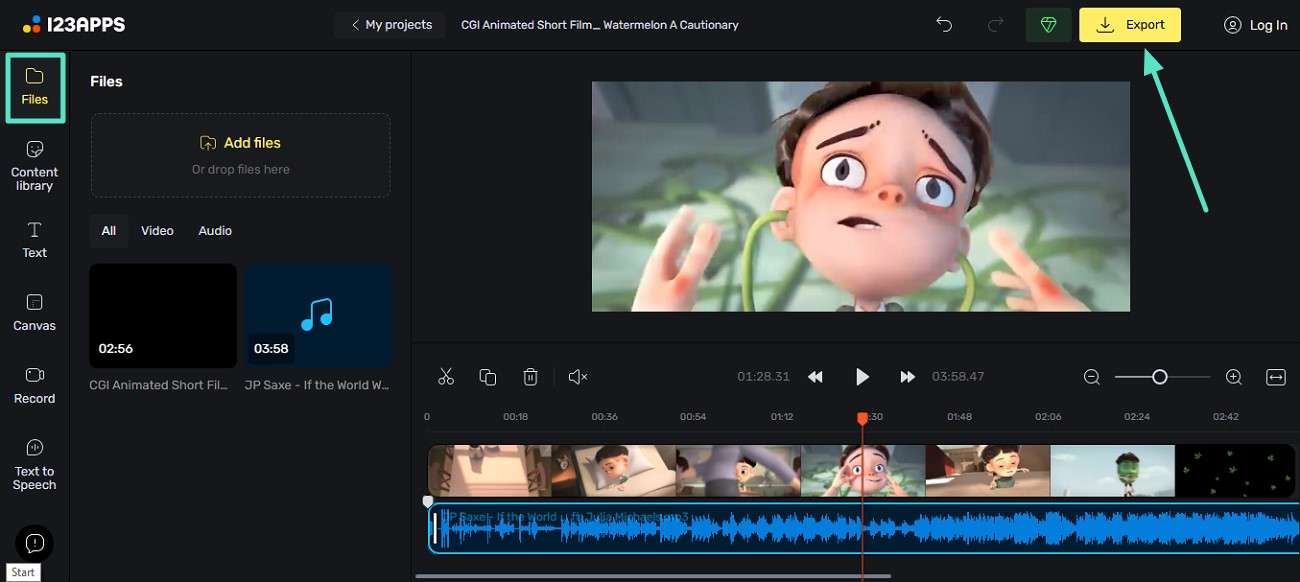The image size is (1300, 582).
Task: Open the Content library panel
Action: coord(35,165)
